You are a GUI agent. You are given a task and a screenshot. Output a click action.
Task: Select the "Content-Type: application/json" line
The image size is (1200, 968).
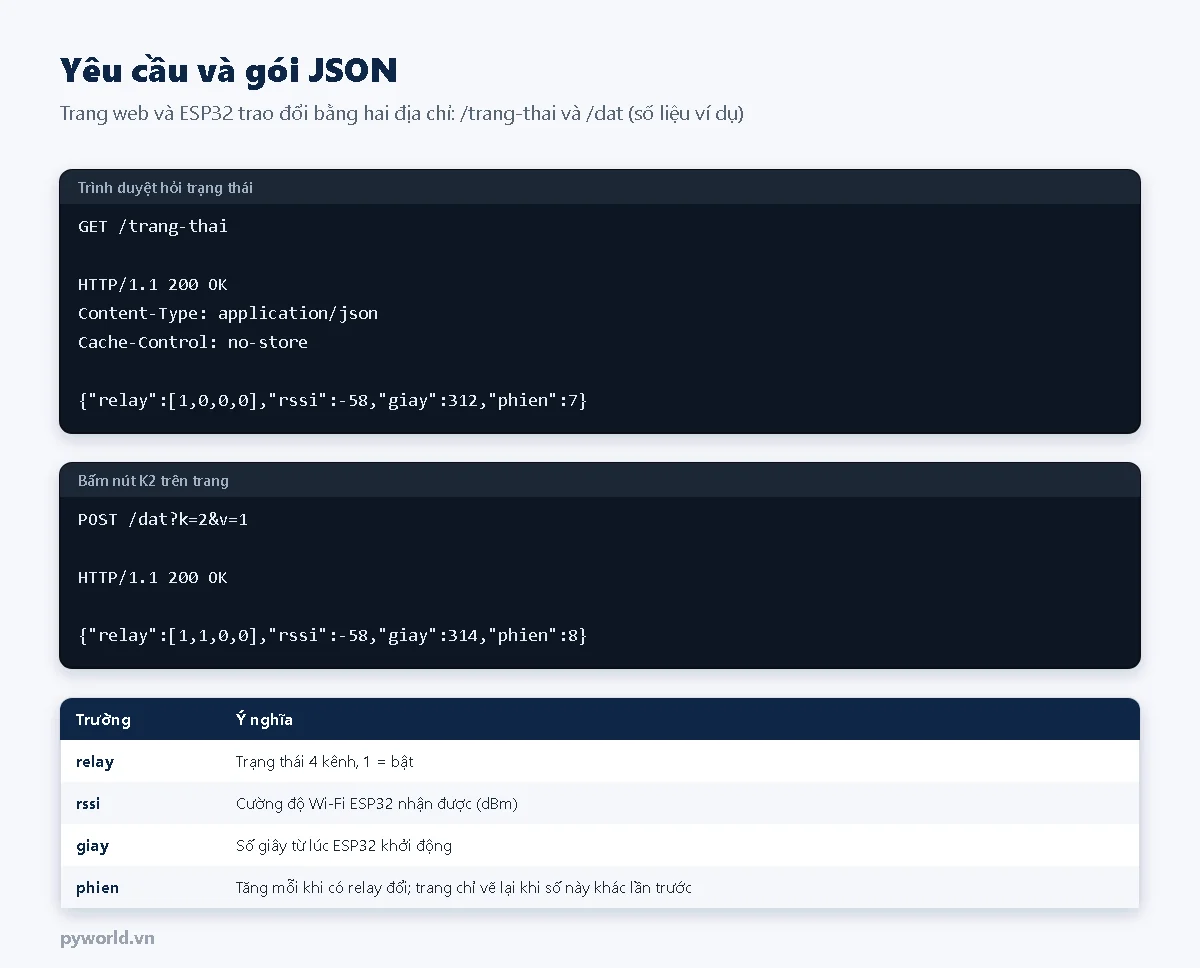coord(228,313)
